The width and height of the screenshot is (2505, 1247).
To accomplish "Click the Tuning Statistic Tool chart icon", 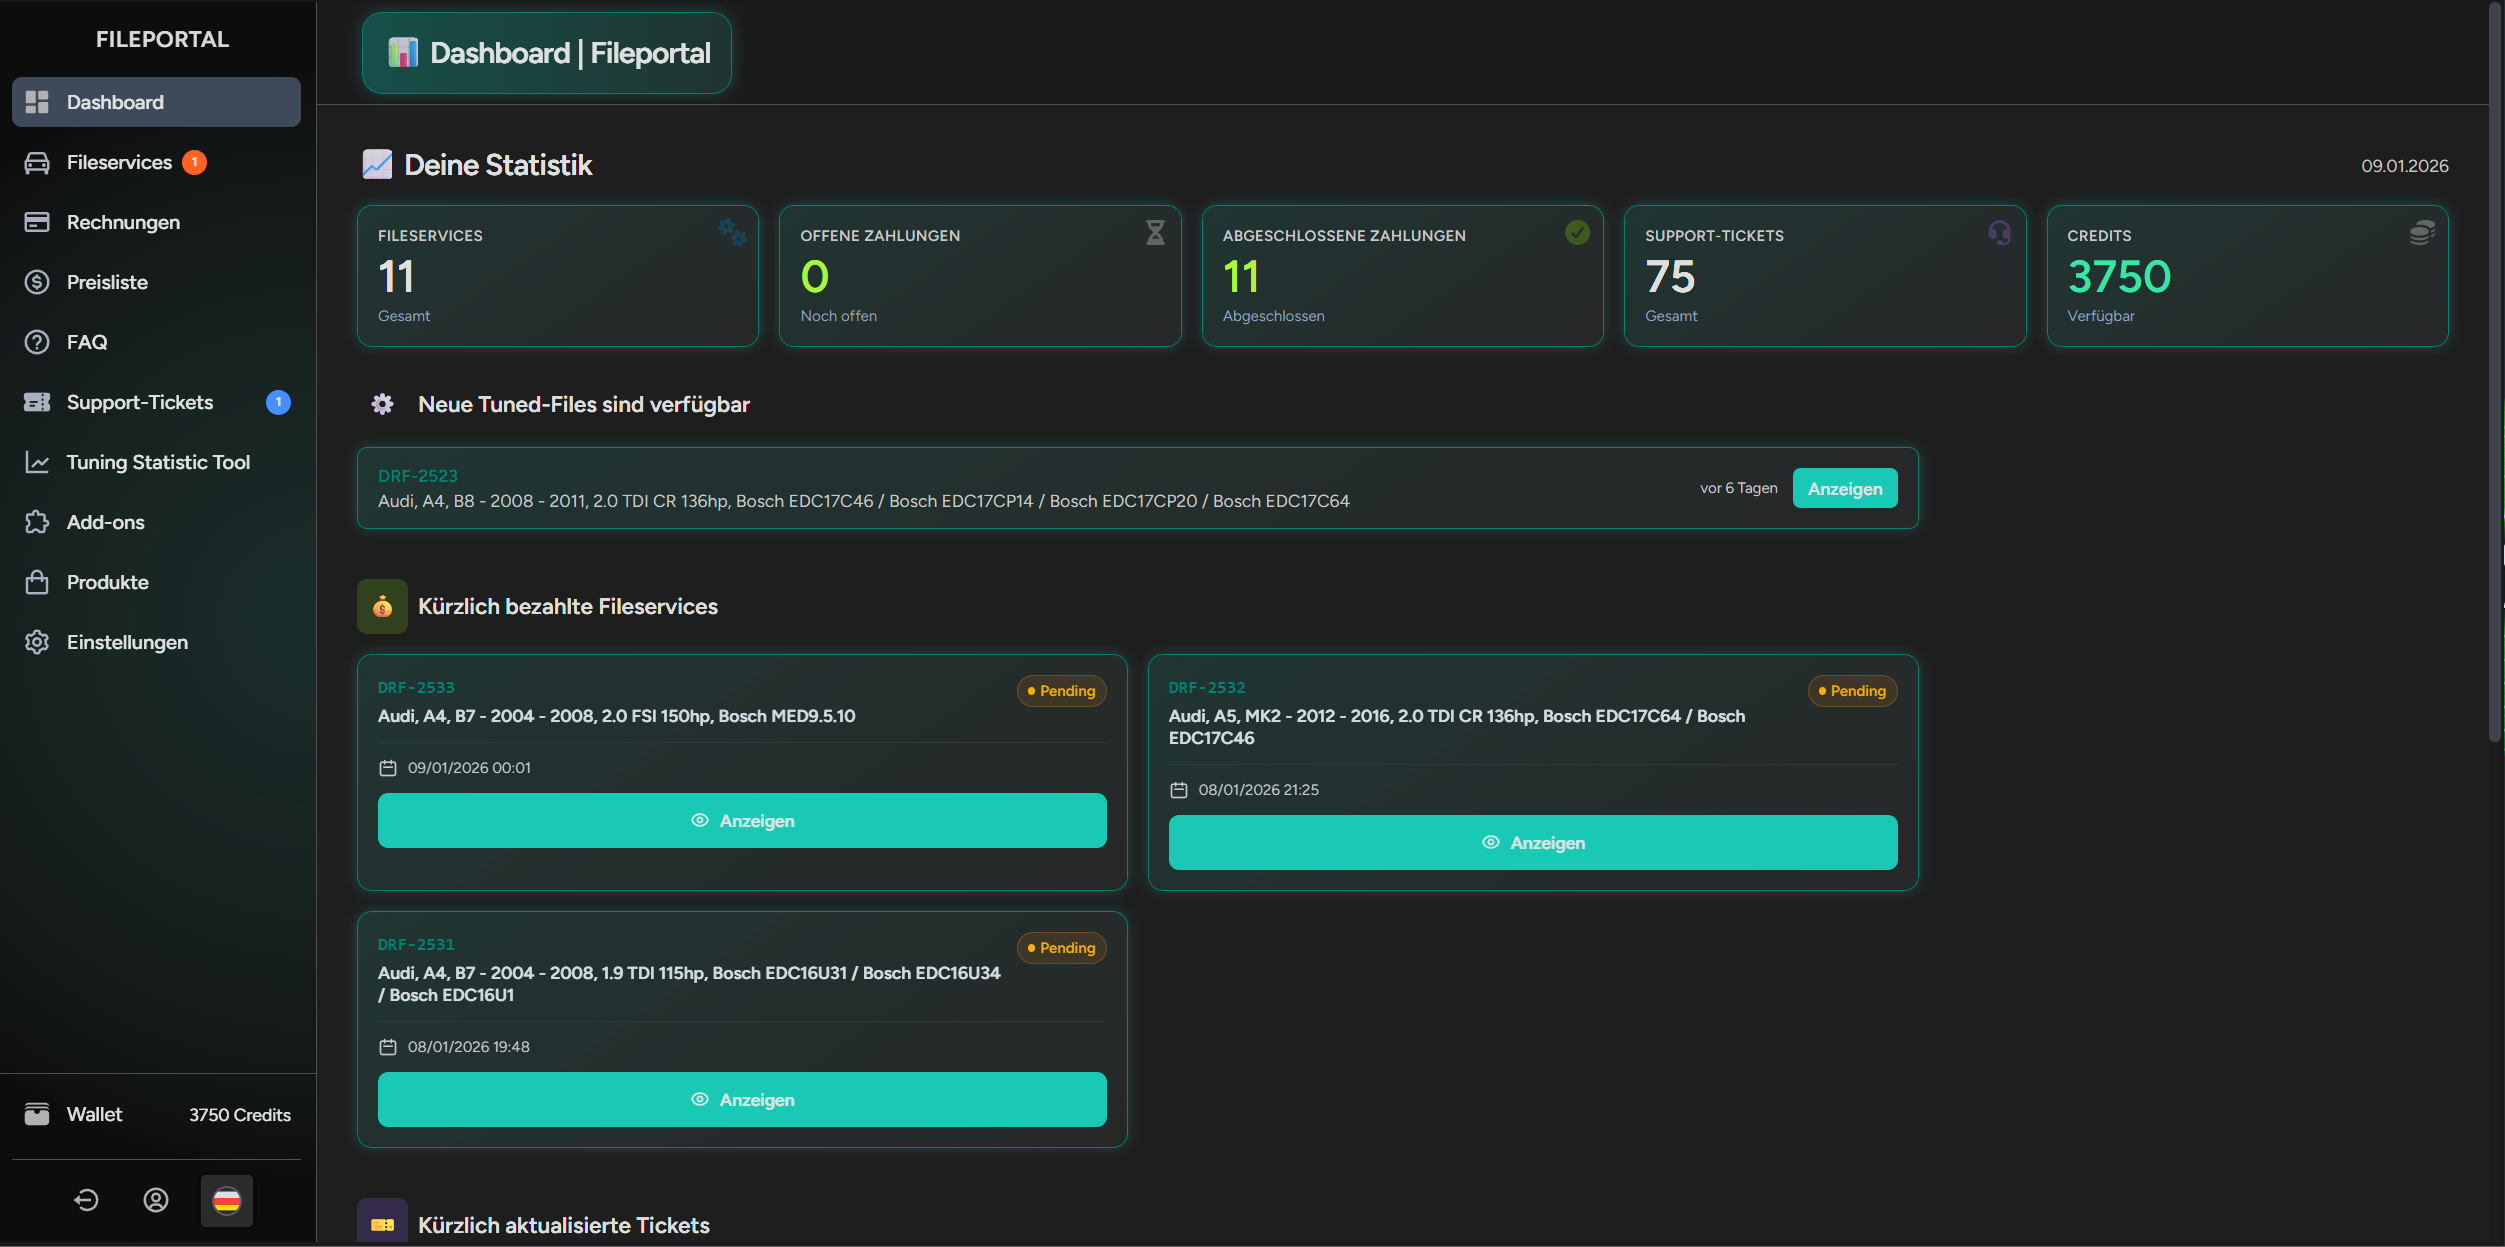I will point(37,462).
